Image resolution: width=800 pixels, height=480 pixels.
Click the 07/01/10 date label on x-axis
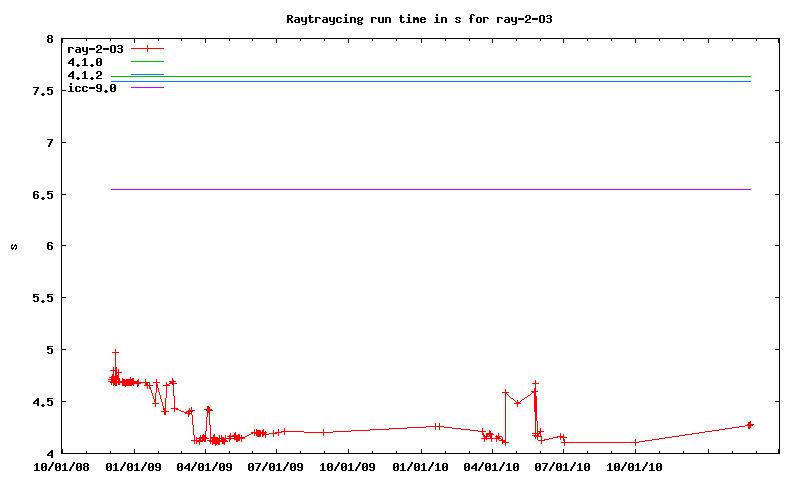563,465
